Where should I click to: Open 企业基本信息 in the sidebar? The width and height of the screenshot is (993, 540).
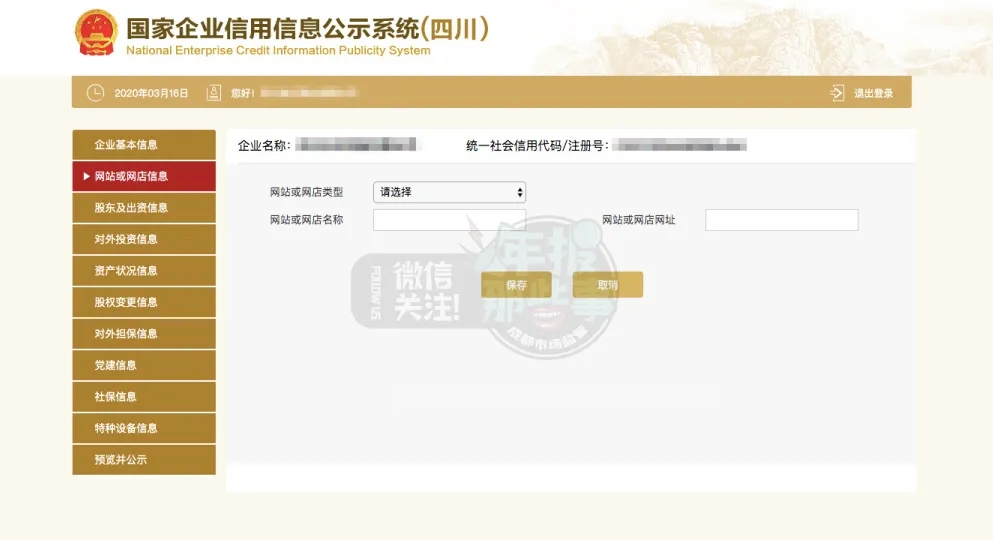[144, 145]
